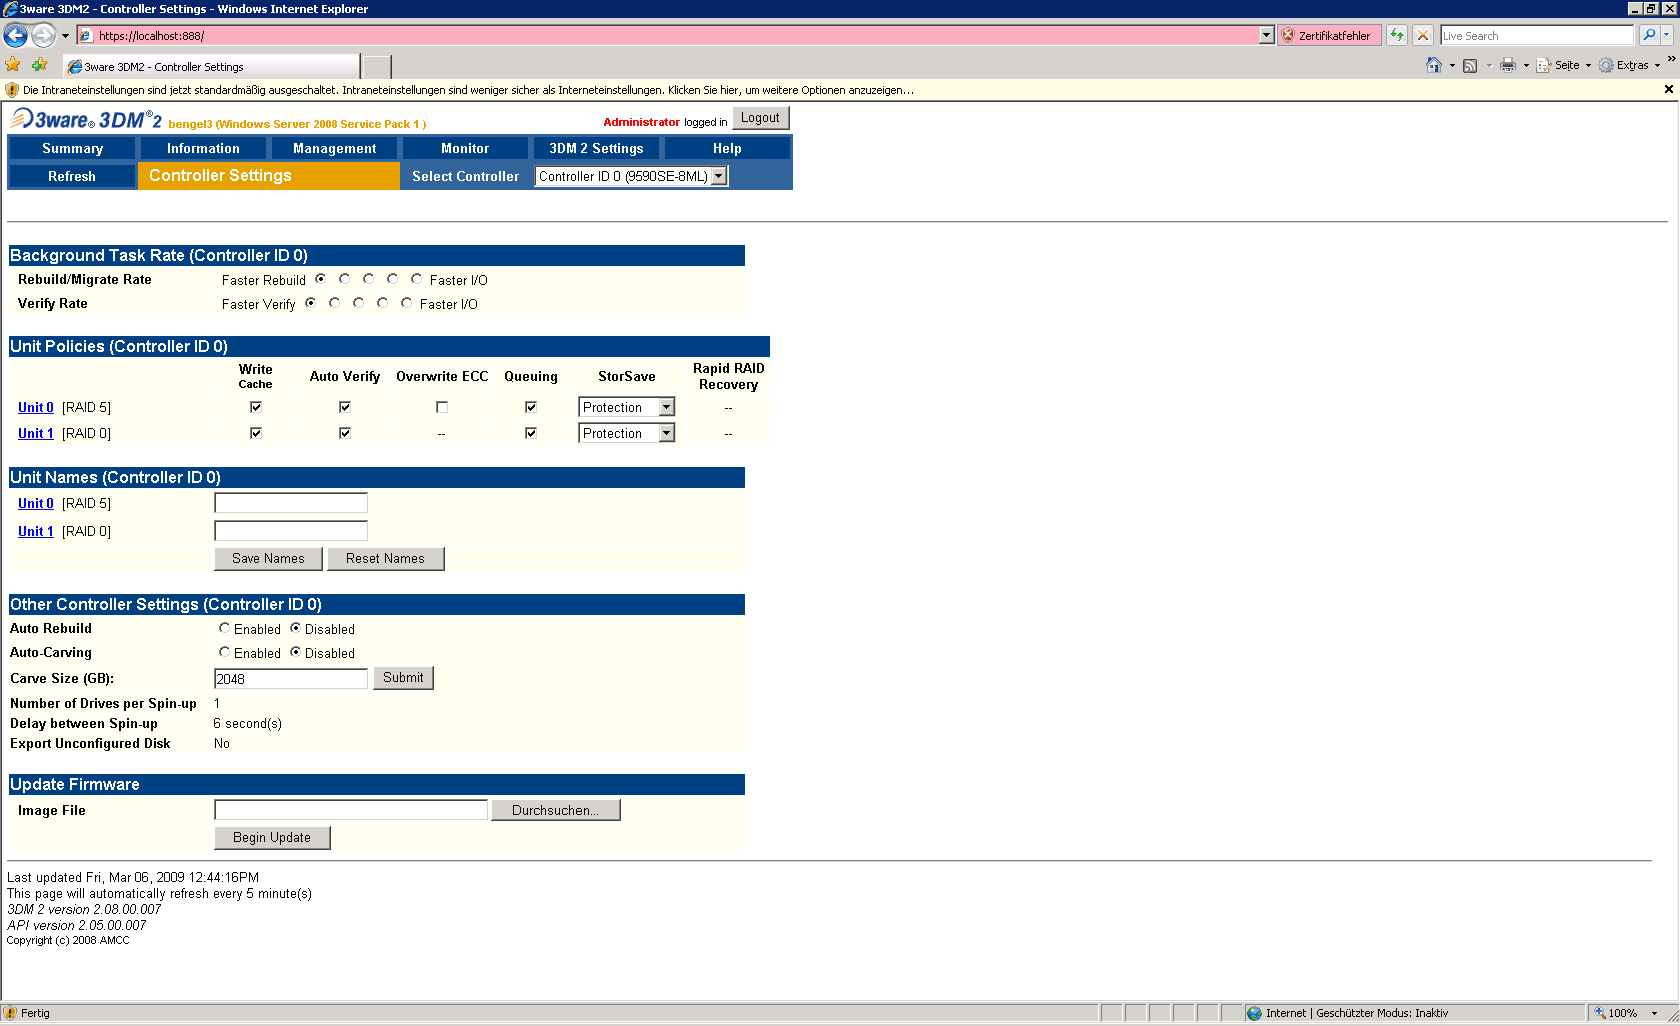Toggle Write Cache for Unit 0

(x=256, y=407)
